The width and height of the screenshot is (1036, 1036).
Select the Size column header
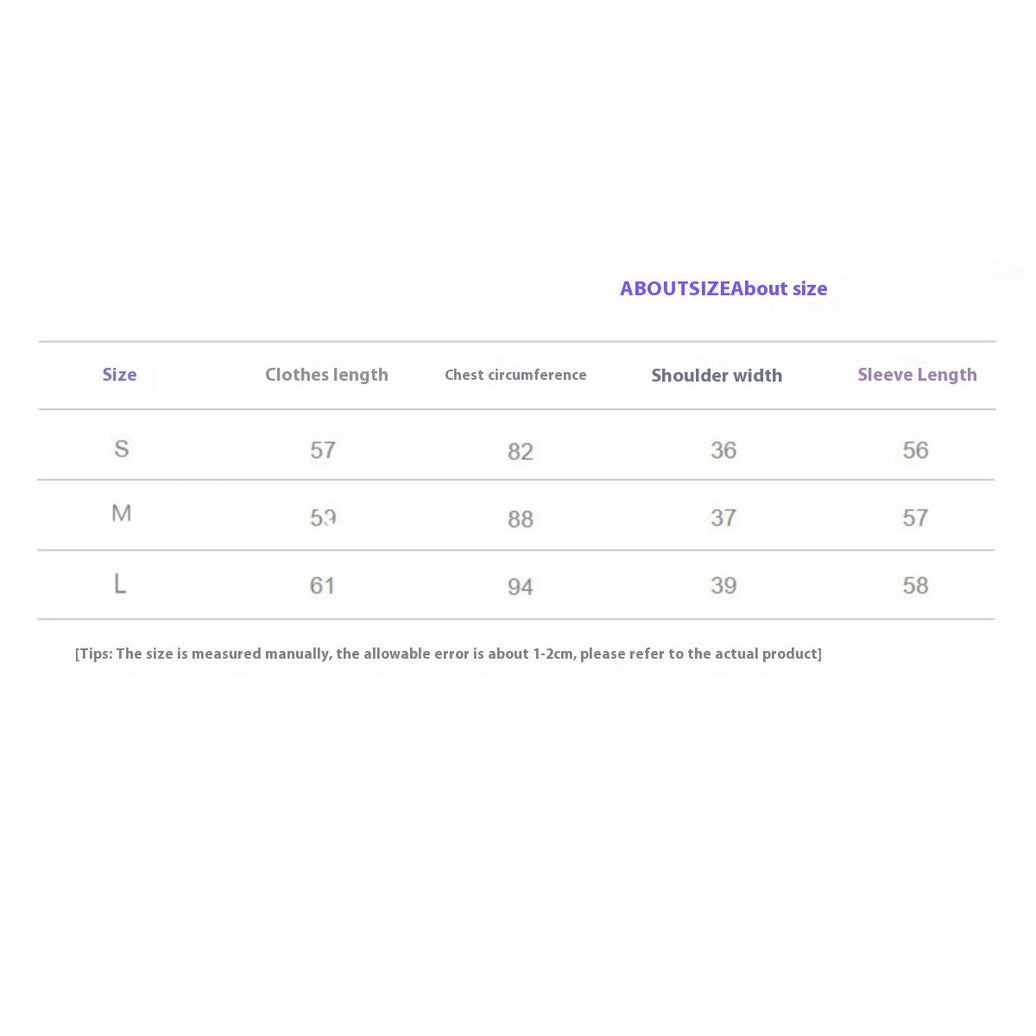[120, 375]
